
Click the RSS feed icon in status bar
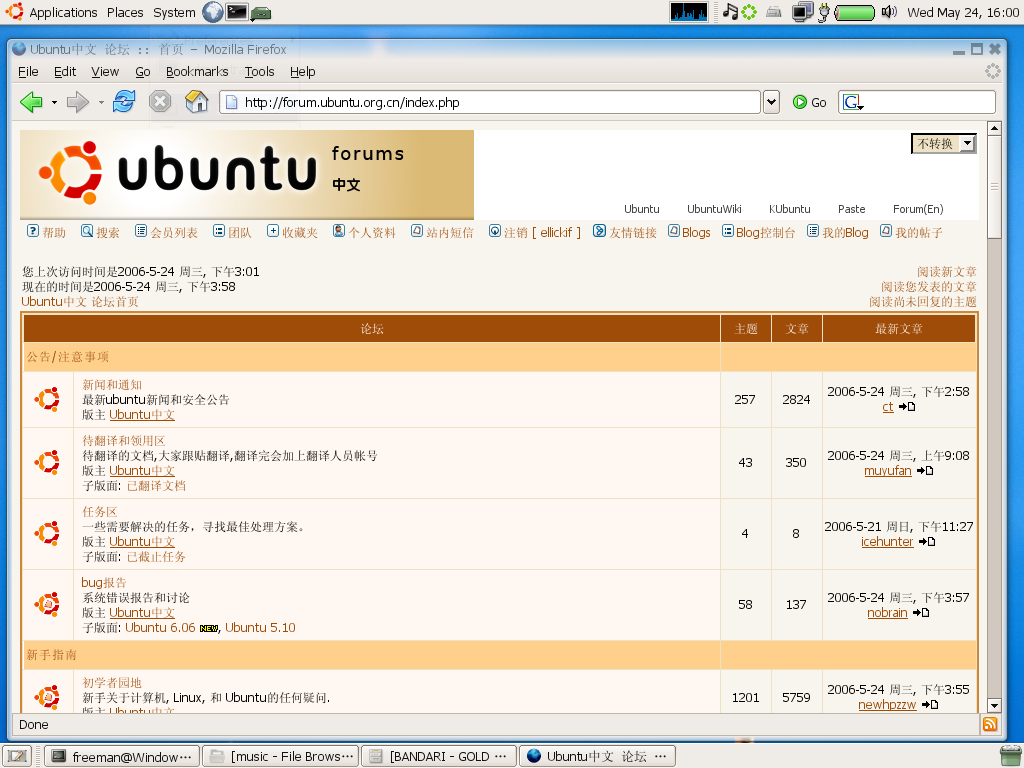pos(989,724)
